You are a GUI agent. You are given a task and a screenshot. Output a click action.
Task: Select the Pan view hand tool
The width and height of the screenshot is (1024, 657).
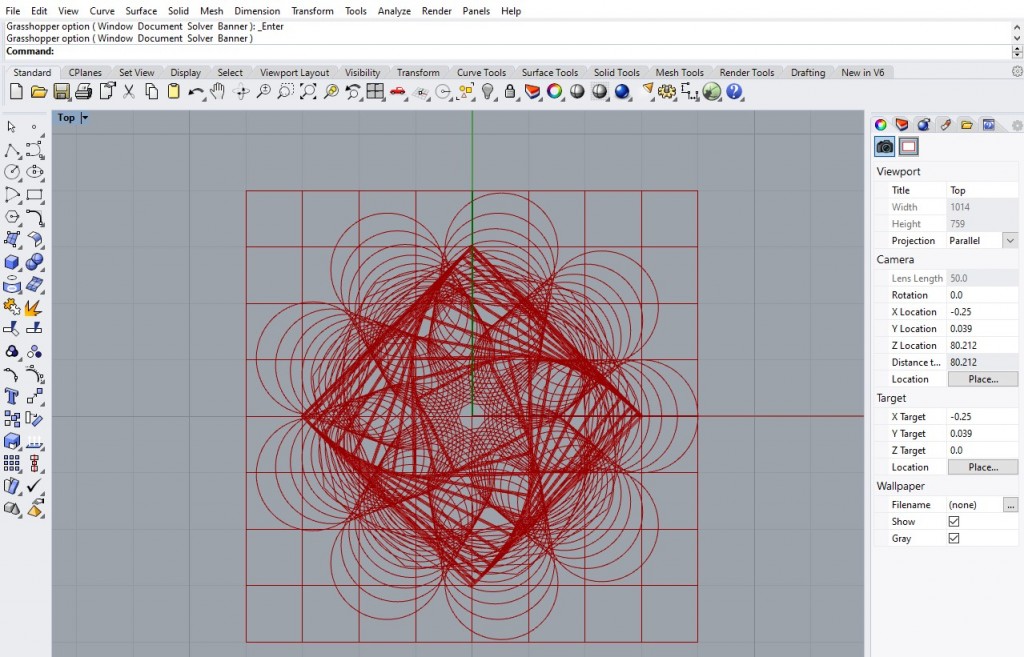coord(217,92)
